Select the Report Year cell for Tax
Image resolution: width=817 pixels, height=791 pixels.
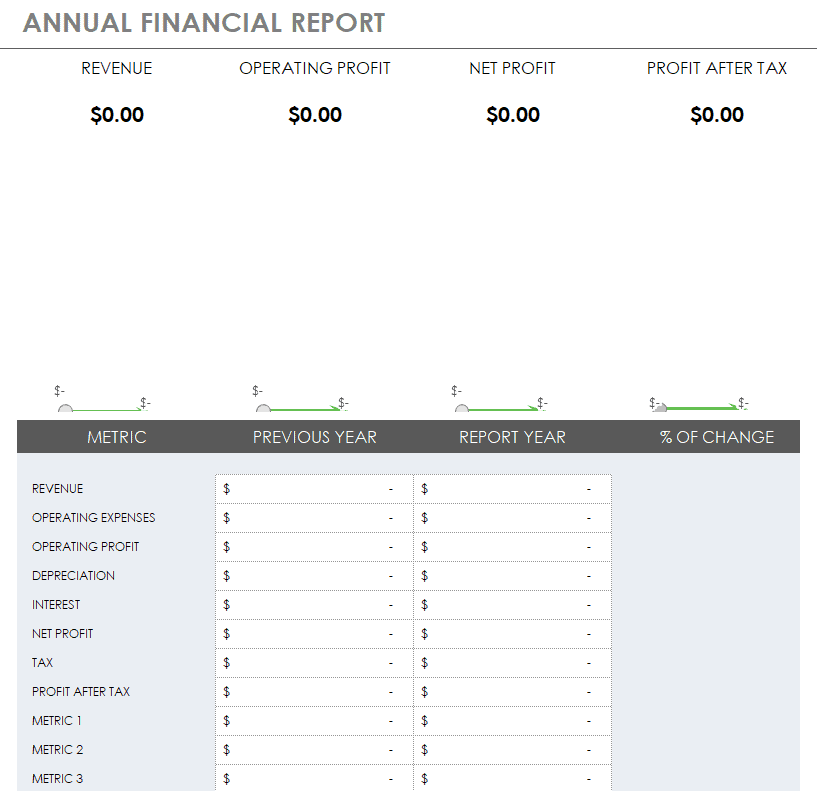[512, 663]
